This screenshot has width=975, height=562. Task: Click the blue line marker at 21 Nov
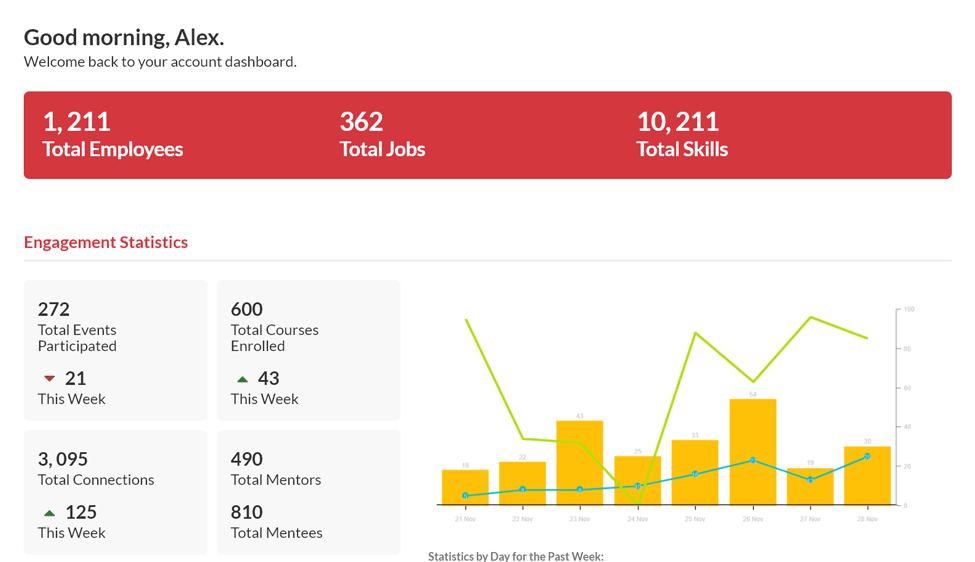pos(465,495)
